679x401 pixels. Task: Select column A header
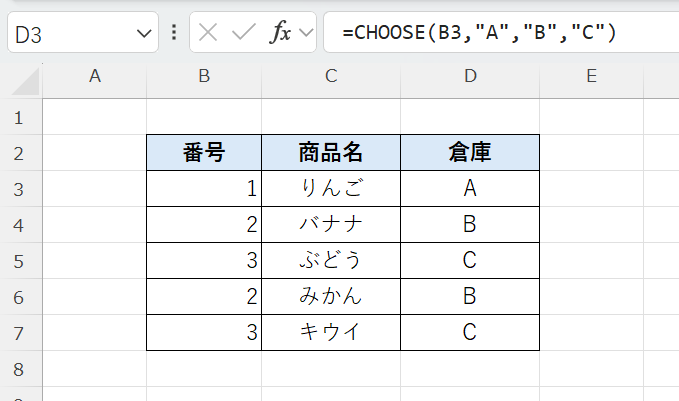click(95, 76)
